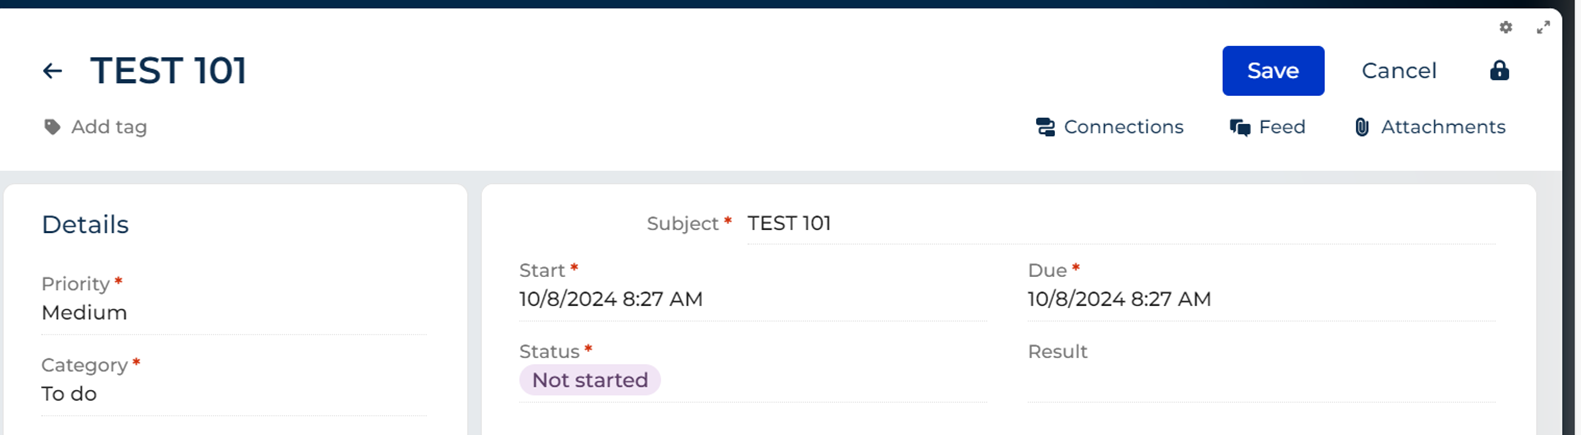The width and height of the screenshot is (1581, 435).
Task: Click the Add tag text link
Action: click(109, 127)
